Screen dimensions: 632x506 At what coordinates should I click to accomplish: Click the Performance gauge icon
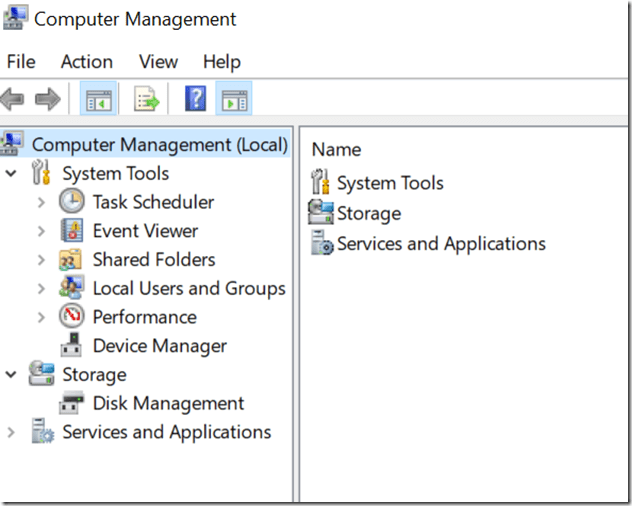[71, 317]
